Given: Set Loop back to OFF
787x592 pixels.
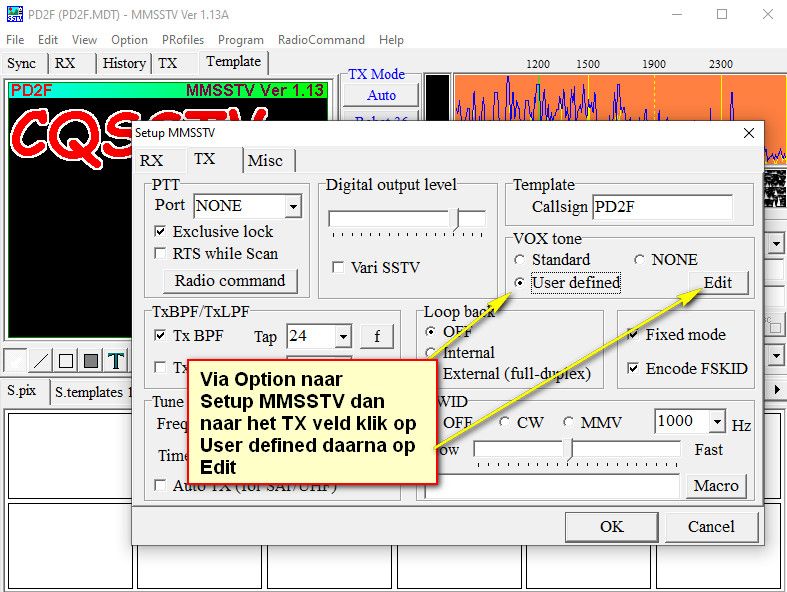Looking at the screenshot, I should click(x=431, y=332).
